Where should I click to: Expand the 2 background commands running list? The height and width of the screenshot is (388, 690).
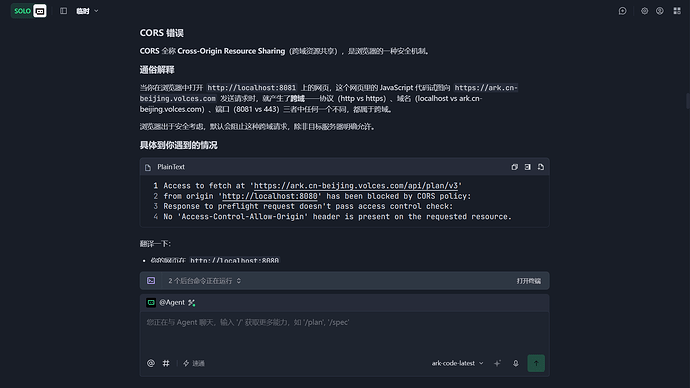coord(205,281)
